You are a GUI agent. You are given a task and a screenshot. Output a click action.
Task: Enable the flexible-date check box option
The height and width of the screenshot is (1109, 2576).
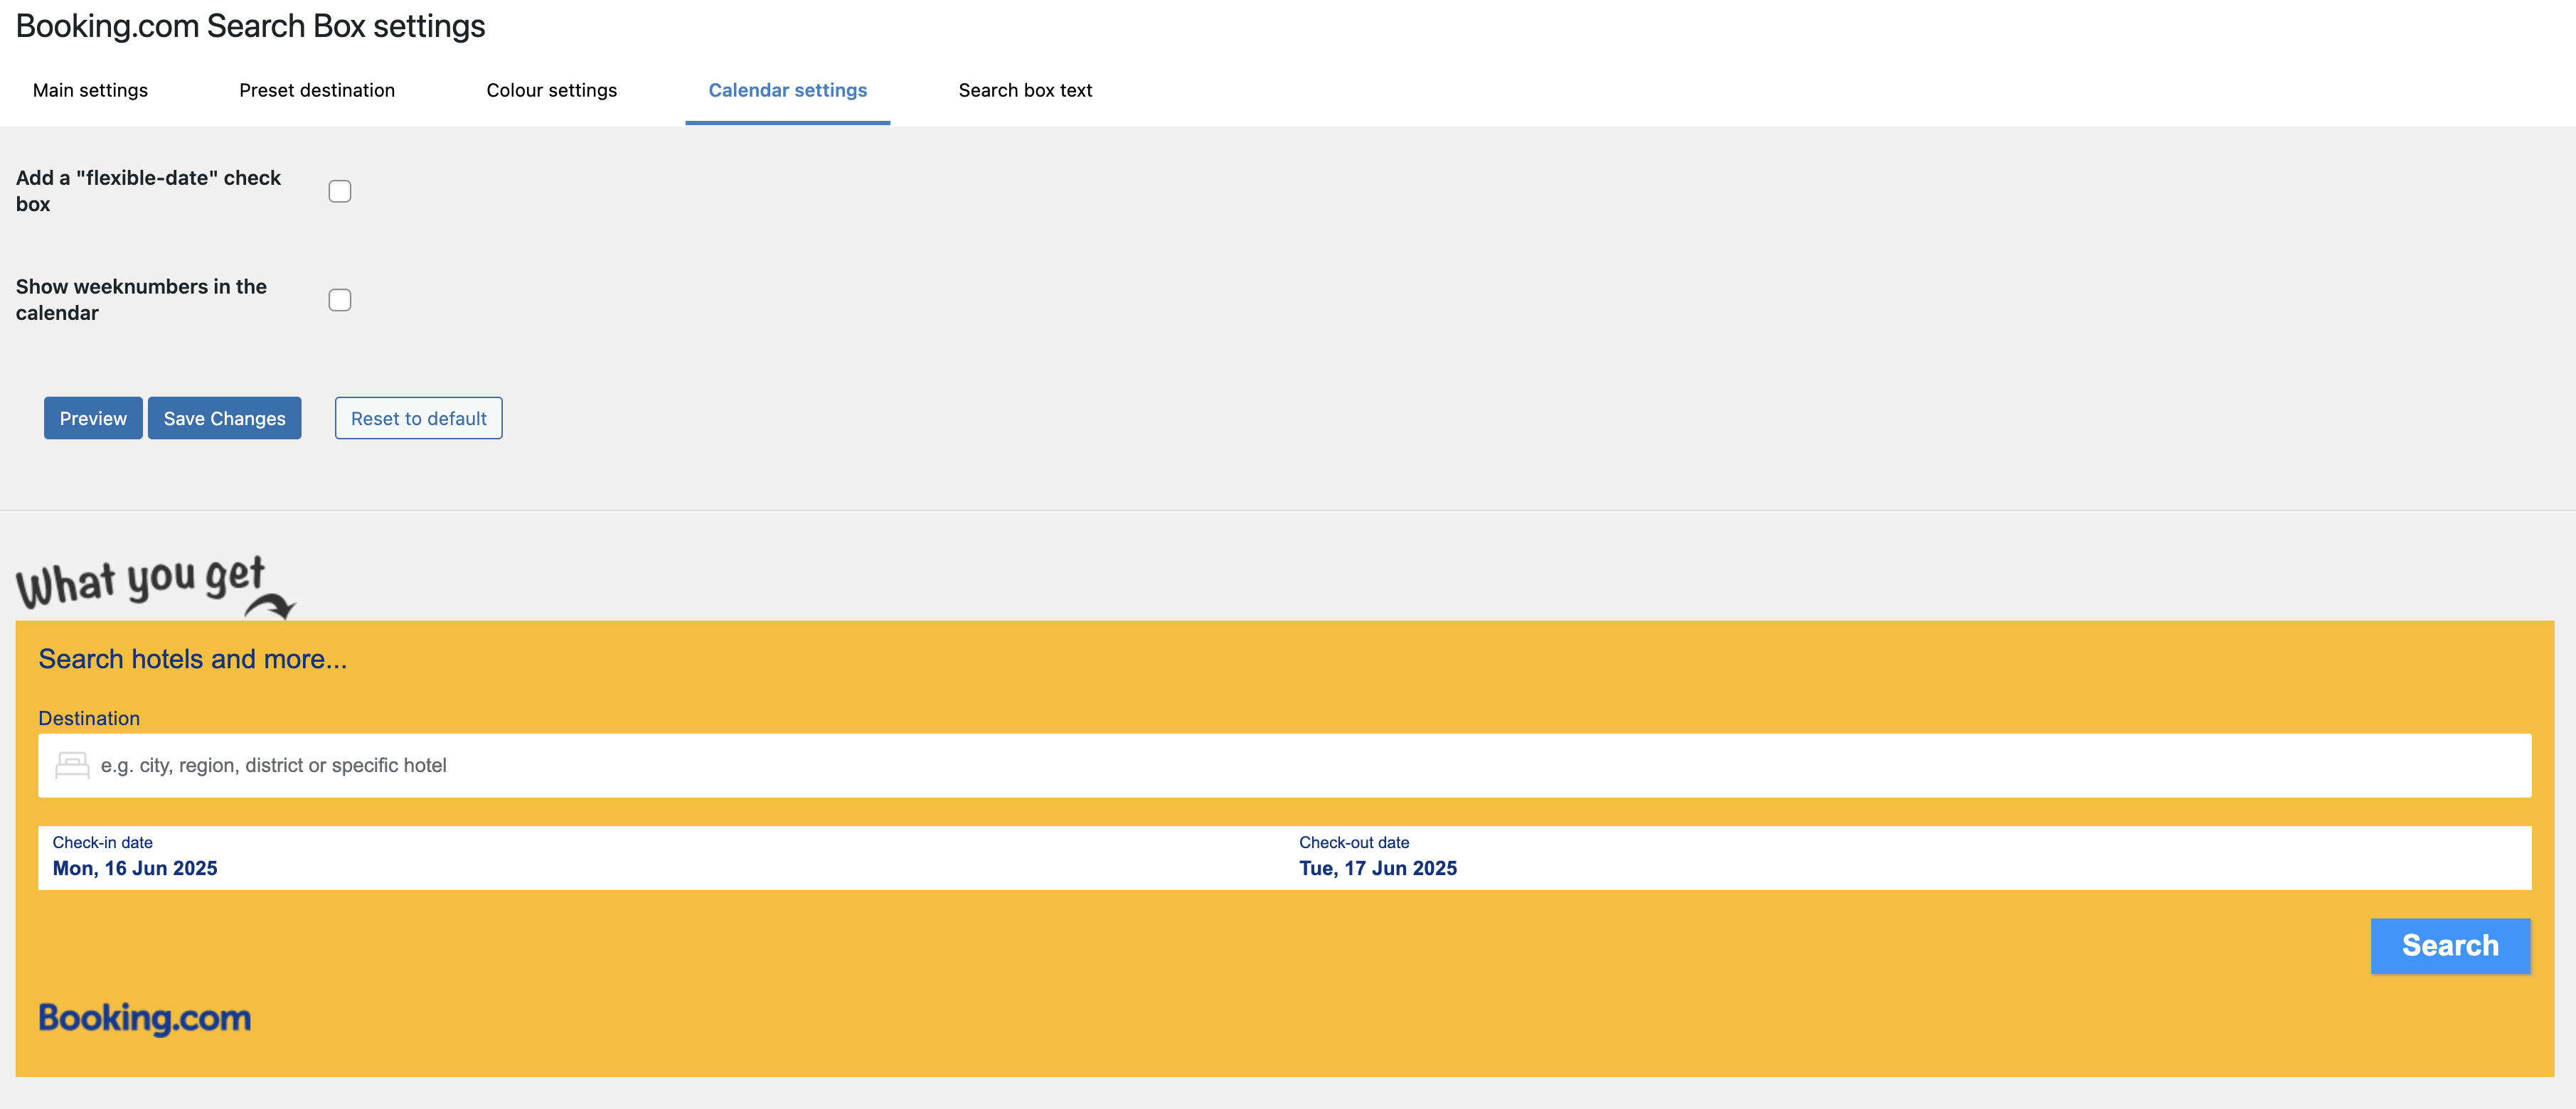click(x=340, y=191)
